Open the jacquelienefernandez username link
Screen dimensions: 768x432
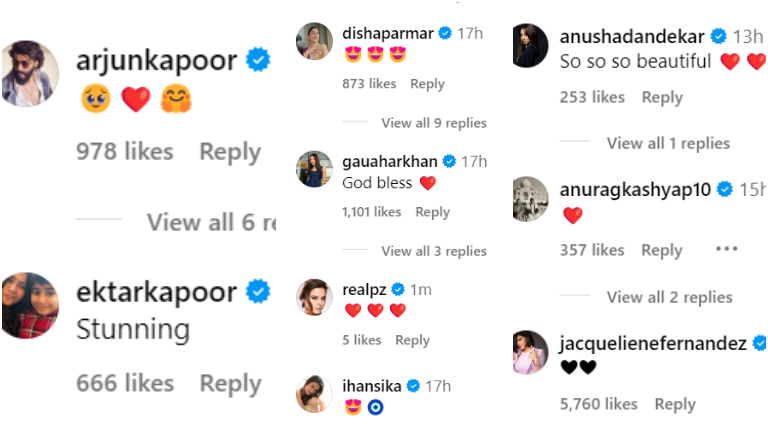tap(652, 344)
